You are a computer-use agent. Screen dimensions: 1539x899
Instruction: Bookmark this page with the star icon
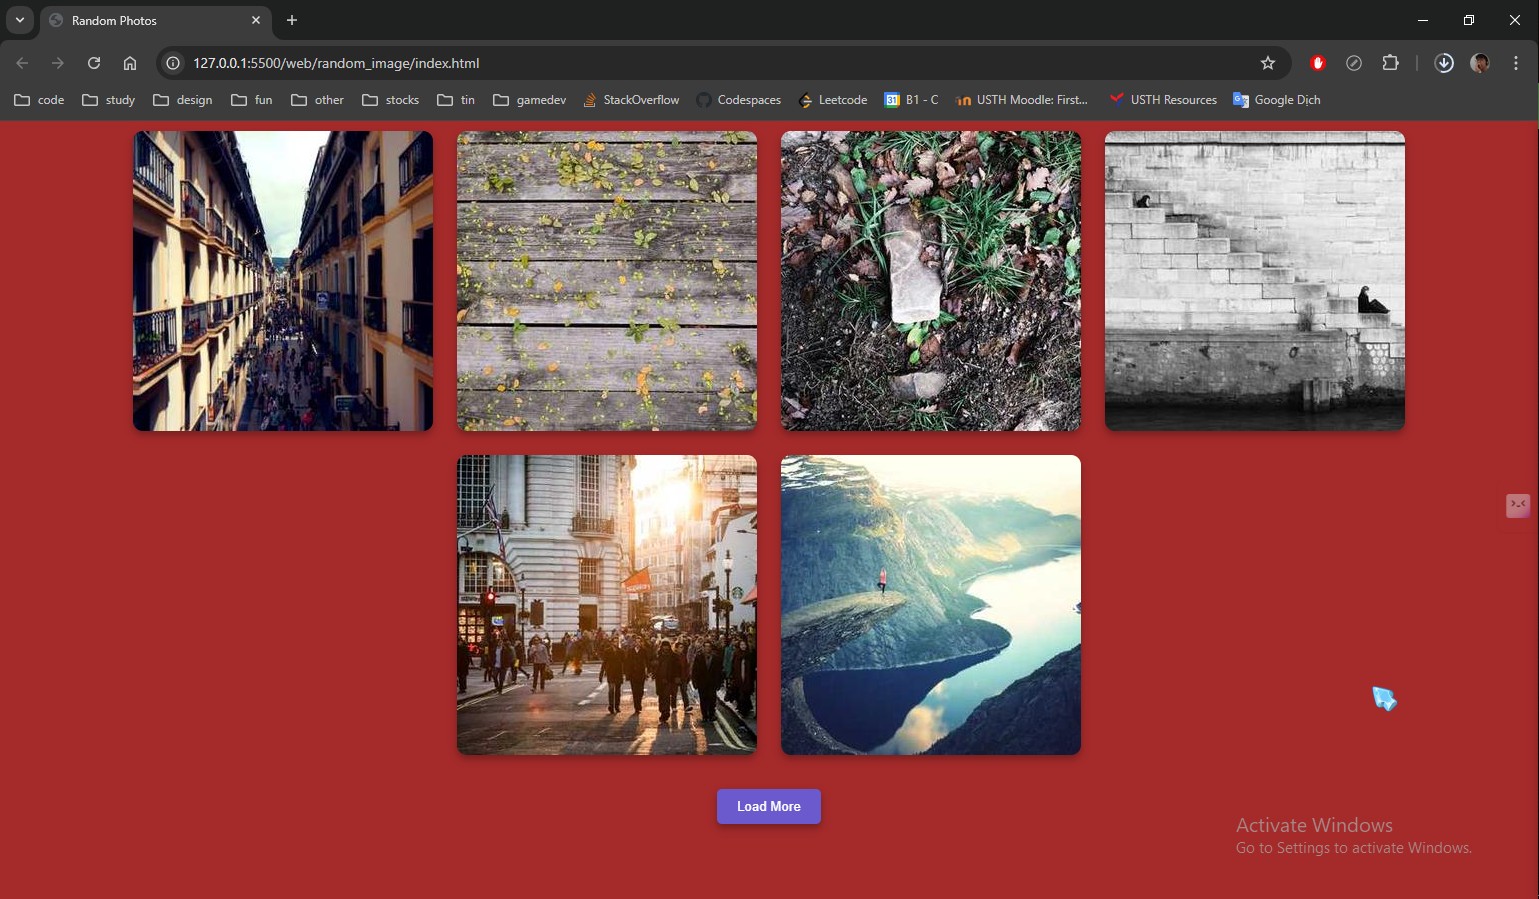(1267, 63)
